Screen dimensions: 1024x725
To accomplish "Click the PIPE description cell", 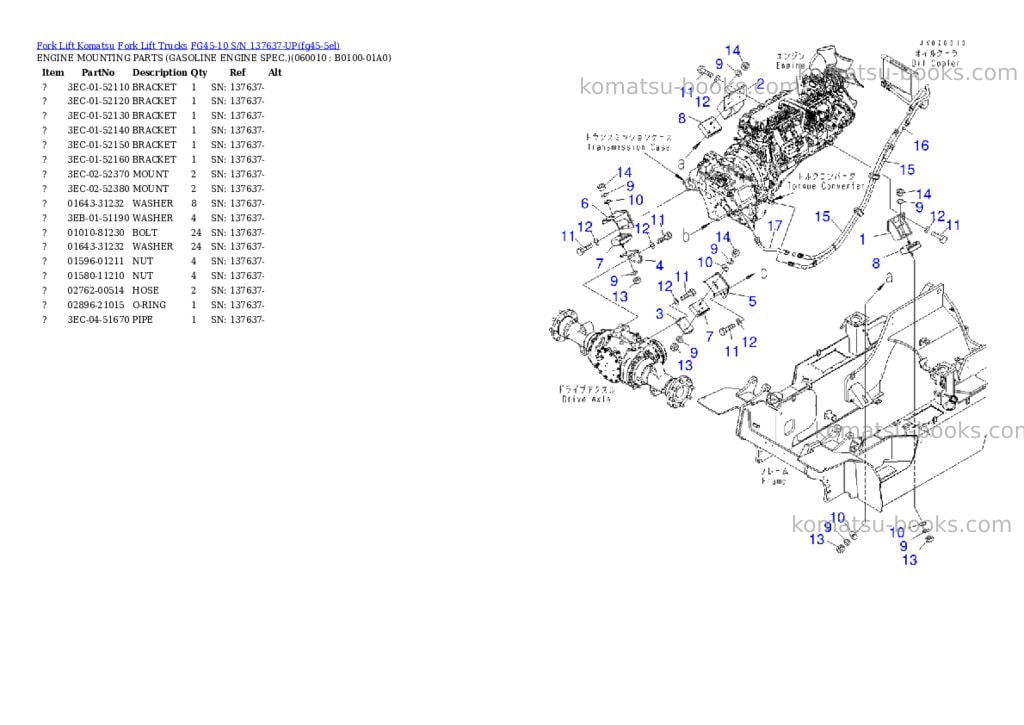I will pos(142,320).
